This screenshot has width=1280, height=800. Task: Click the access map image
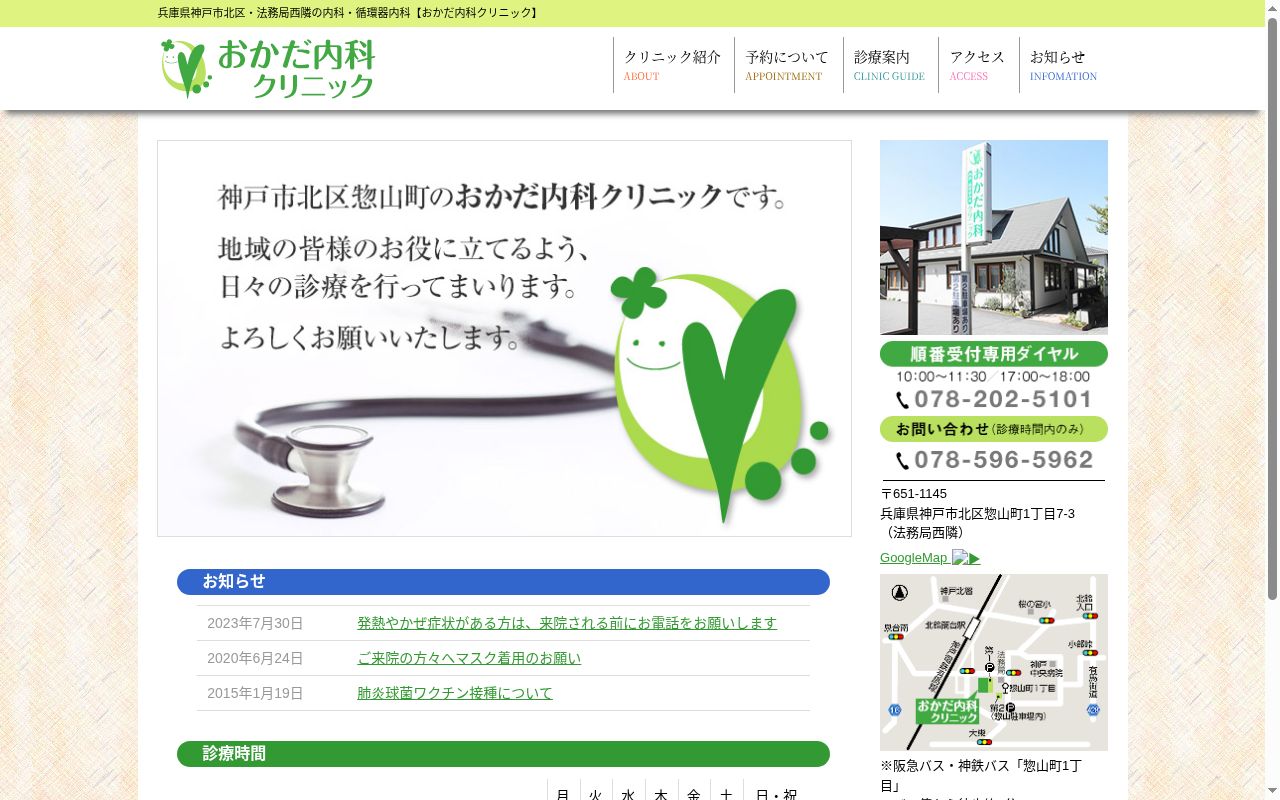994,662
